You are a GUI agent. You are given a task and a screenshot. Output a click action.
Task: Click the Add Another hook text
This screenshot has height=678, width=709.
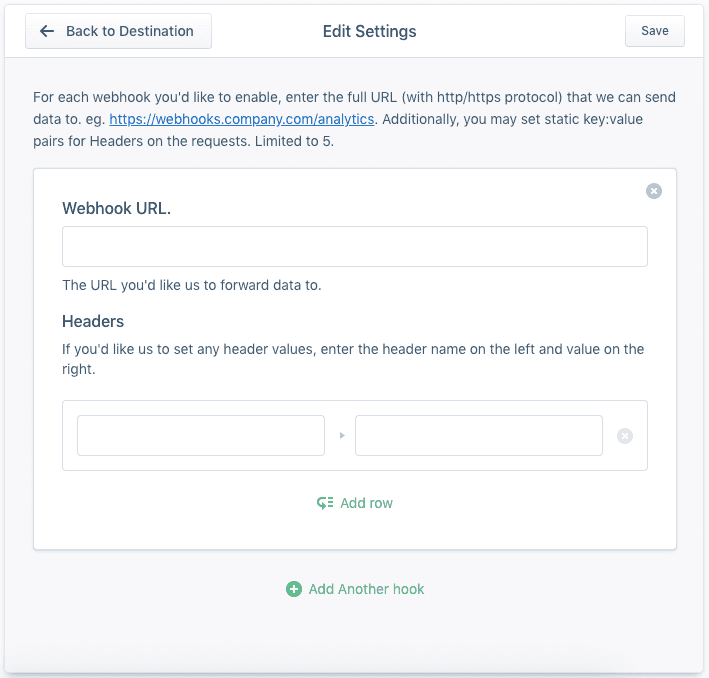[x=366, y=589]
